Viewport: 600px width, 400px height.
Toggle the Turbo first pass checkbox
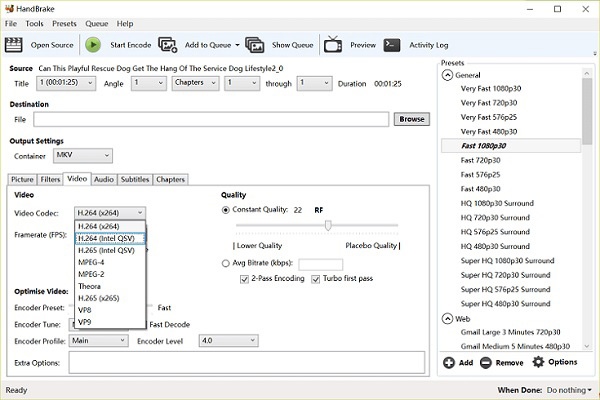click(x=315, y=279)
